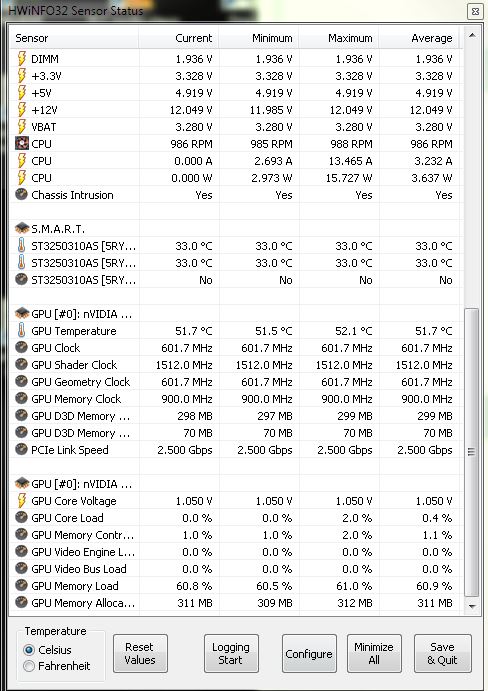The width and height of the screenshot is (488, 691).
Task: Click the lightning icon for GPU Core Voltage
Action: click(x=21, y=501)
